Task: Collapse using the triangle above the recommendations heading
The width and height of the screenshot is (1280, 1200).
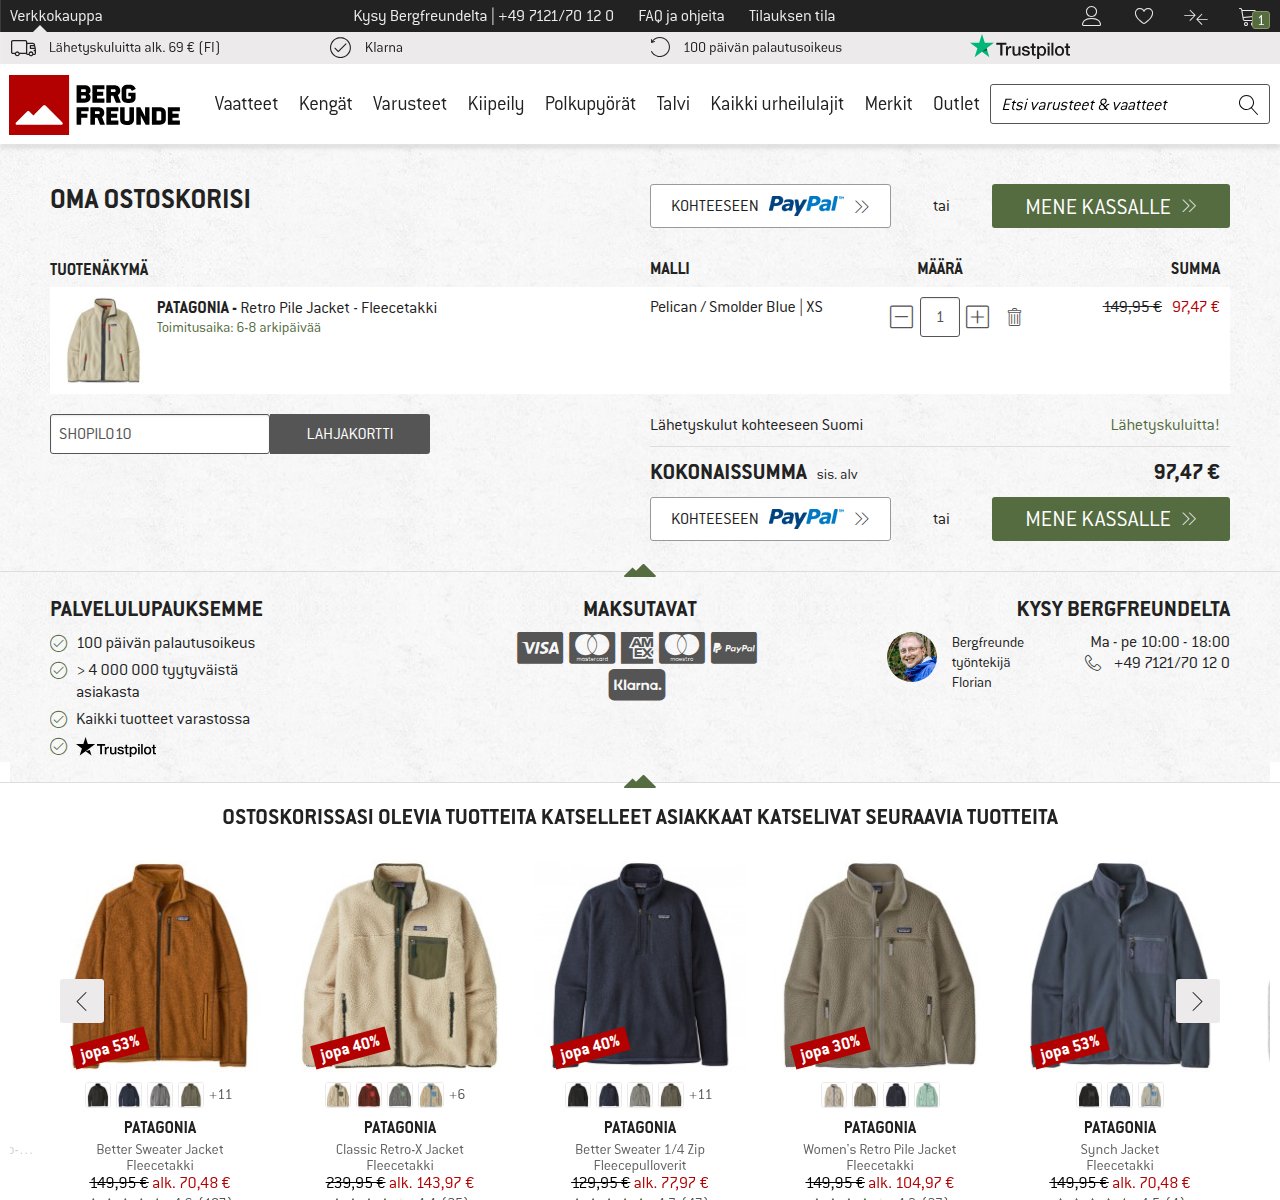Action: [640, 781]
